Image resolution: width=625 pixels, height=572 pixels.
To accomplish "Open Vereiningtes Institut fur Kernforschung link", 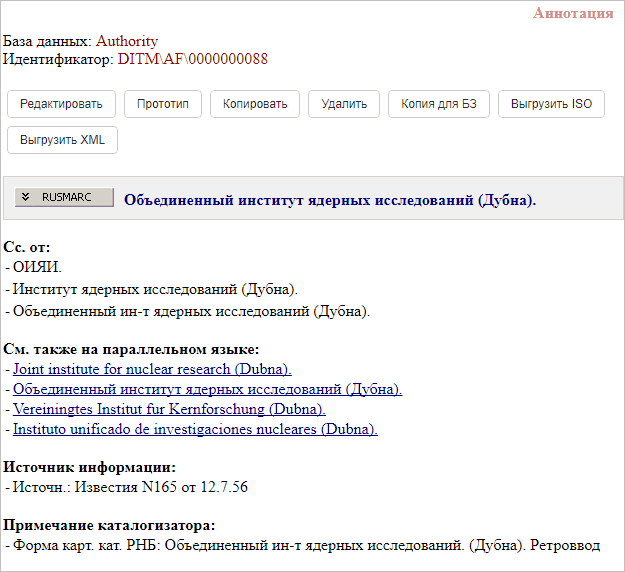I will (169, 409).
